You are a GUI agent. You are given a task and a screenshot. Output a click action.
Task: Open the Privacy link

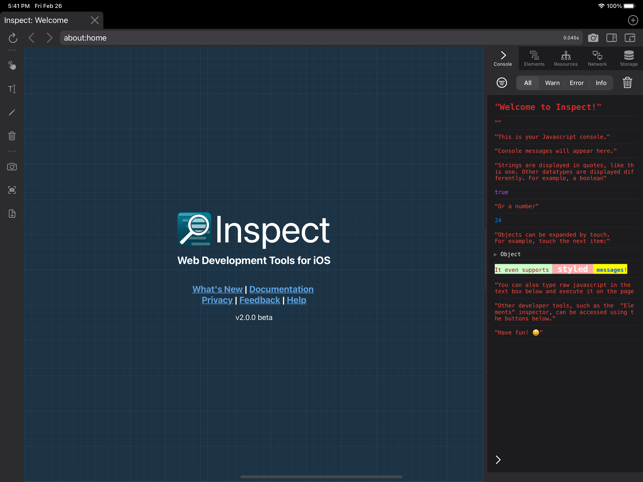(217, 300)
